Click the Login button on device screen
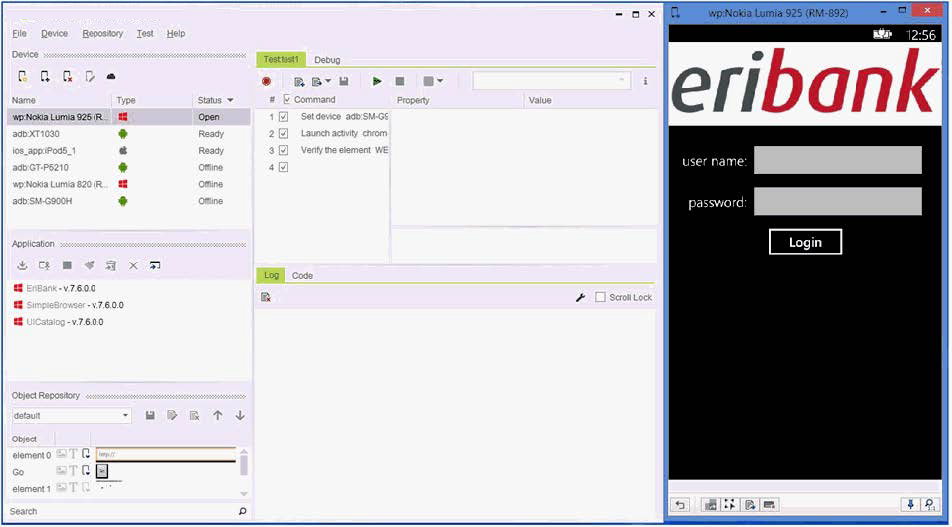Image resolution: width=952 pixels, height=527 pixels. (x=805, y=242)
